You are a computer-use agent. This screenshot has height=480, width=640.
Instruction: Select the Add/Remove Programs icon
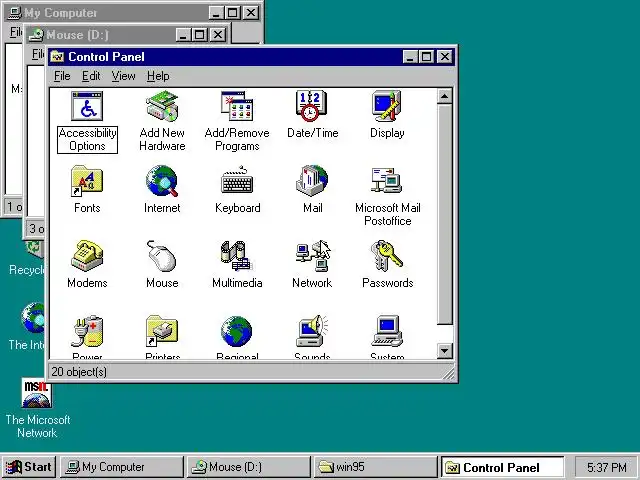pos(237,106)
